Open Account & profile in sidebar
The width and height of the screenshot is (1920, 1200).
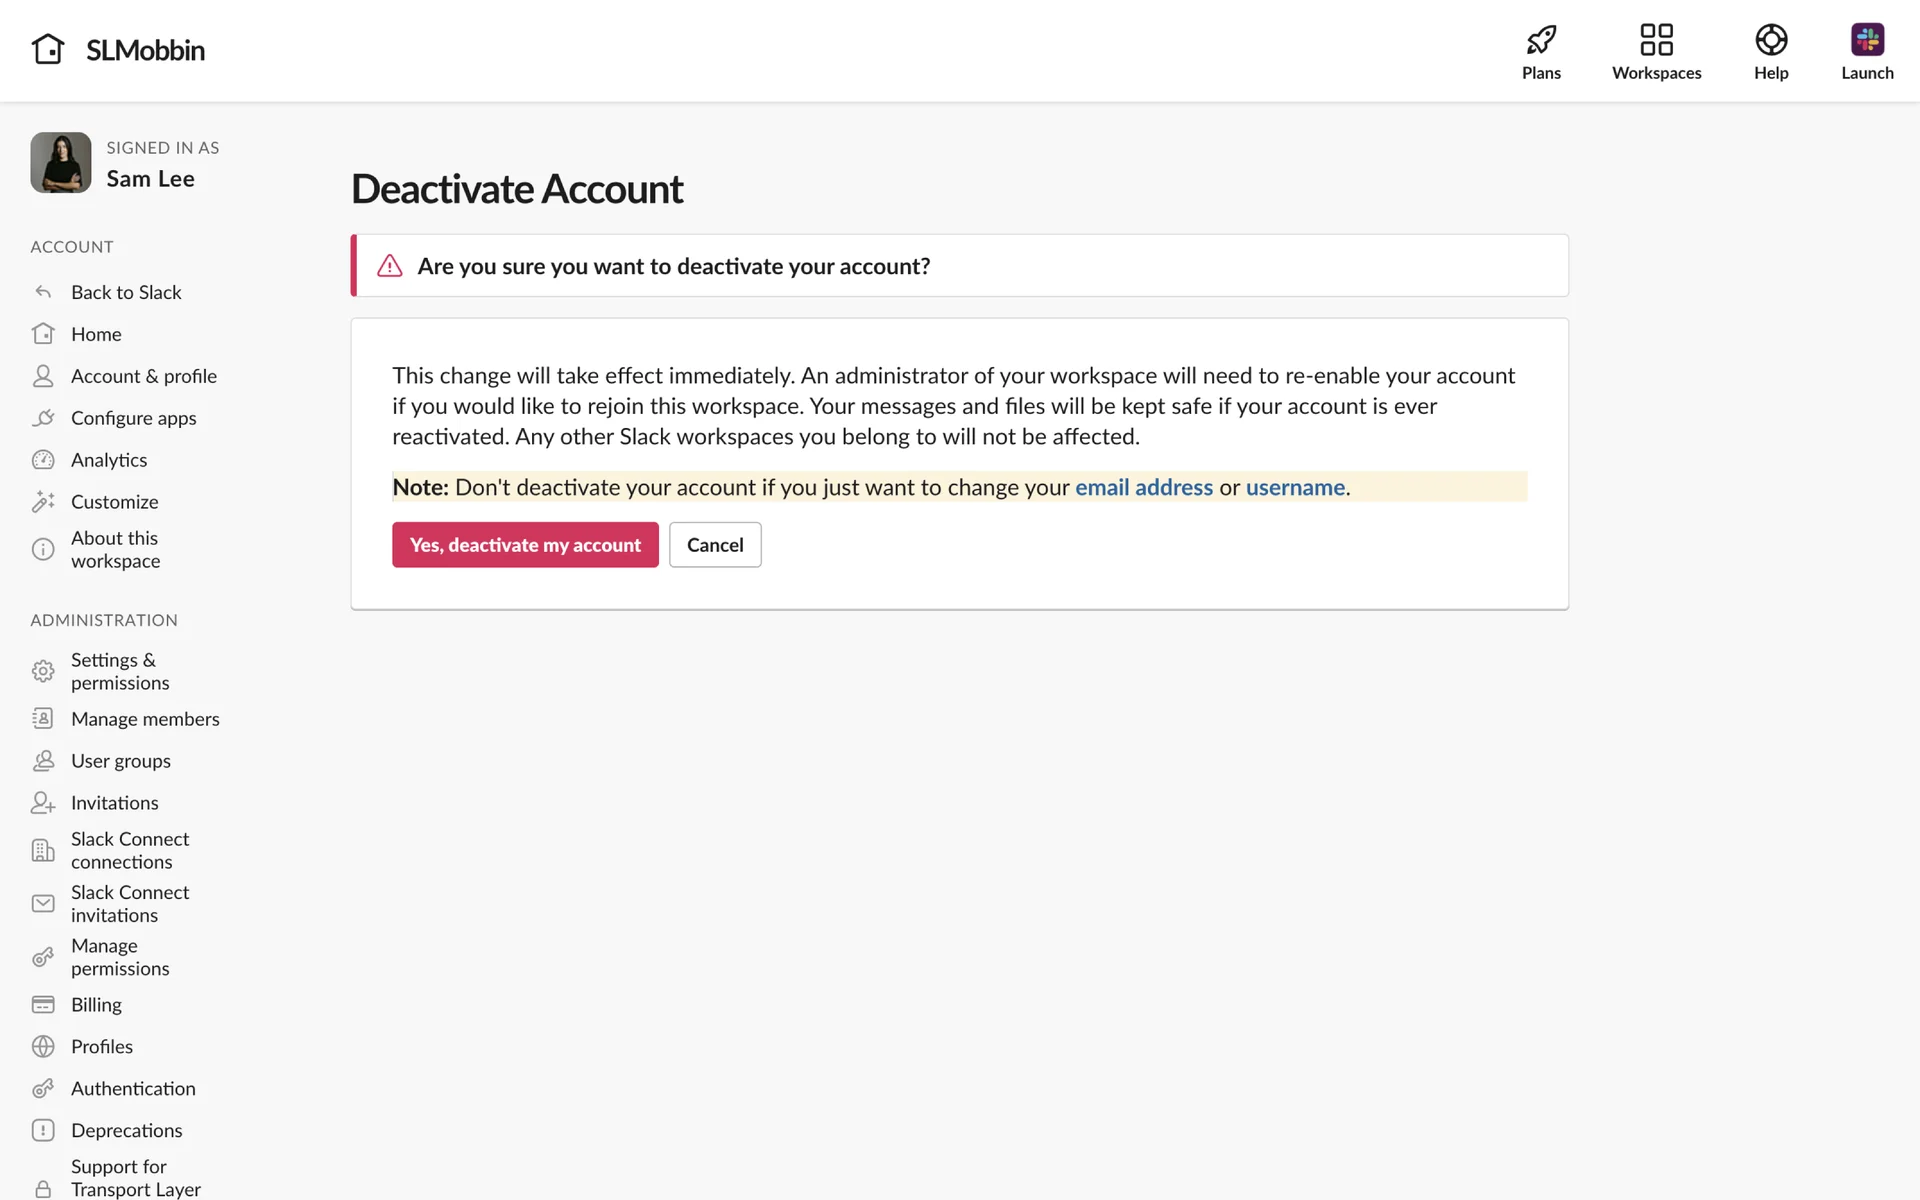click(144, 377)
